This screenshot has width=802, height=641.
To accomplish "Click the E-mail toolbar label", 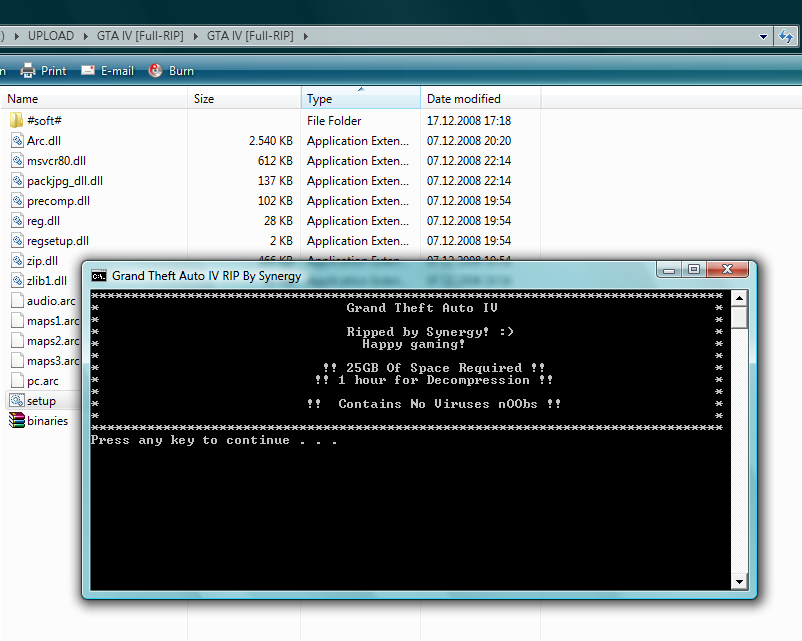I will coord(117,71).
